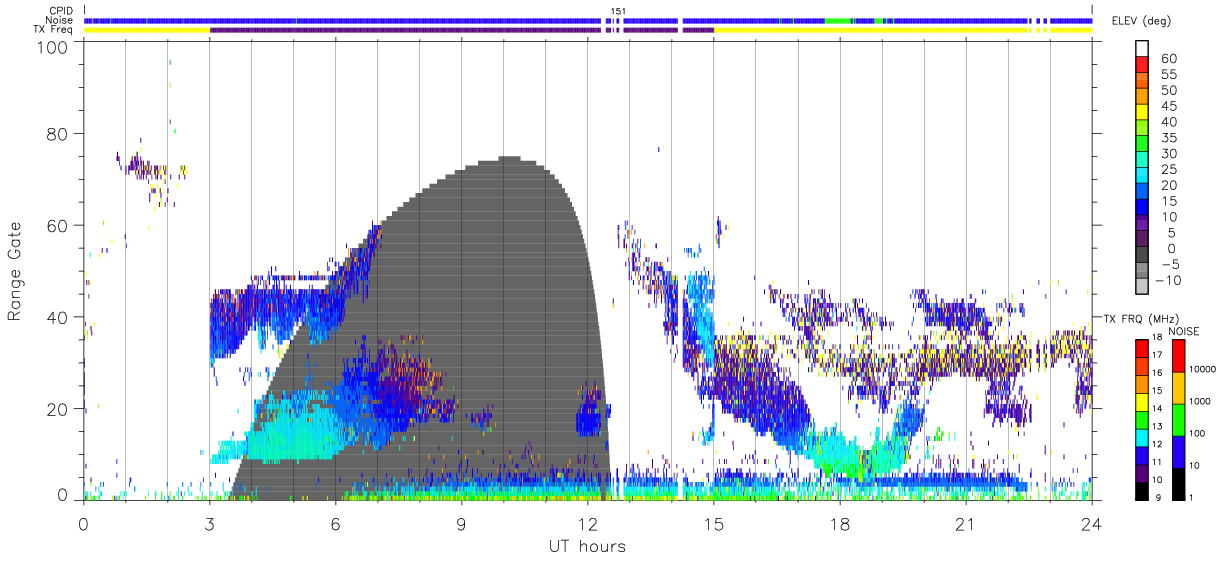The image size is (1228, 567).
Task: Click the 30 label on ELEV color bar
Action: click(x=1168, y=153)
